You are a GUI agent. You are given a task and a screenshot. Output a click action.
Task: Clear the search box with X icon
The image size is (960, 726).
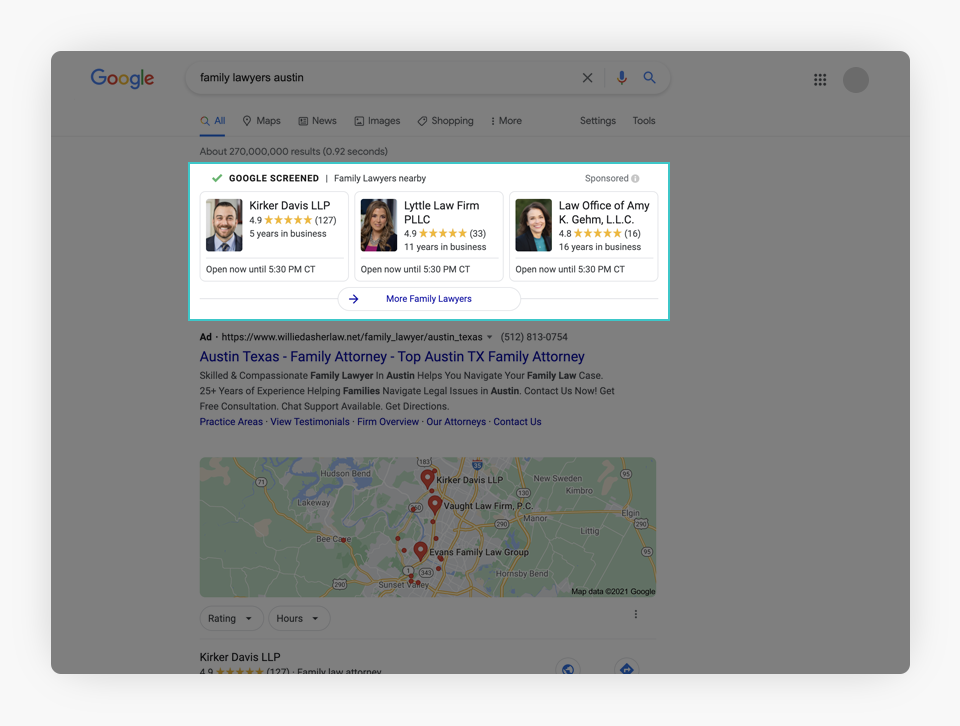click(x=587, y=78)
